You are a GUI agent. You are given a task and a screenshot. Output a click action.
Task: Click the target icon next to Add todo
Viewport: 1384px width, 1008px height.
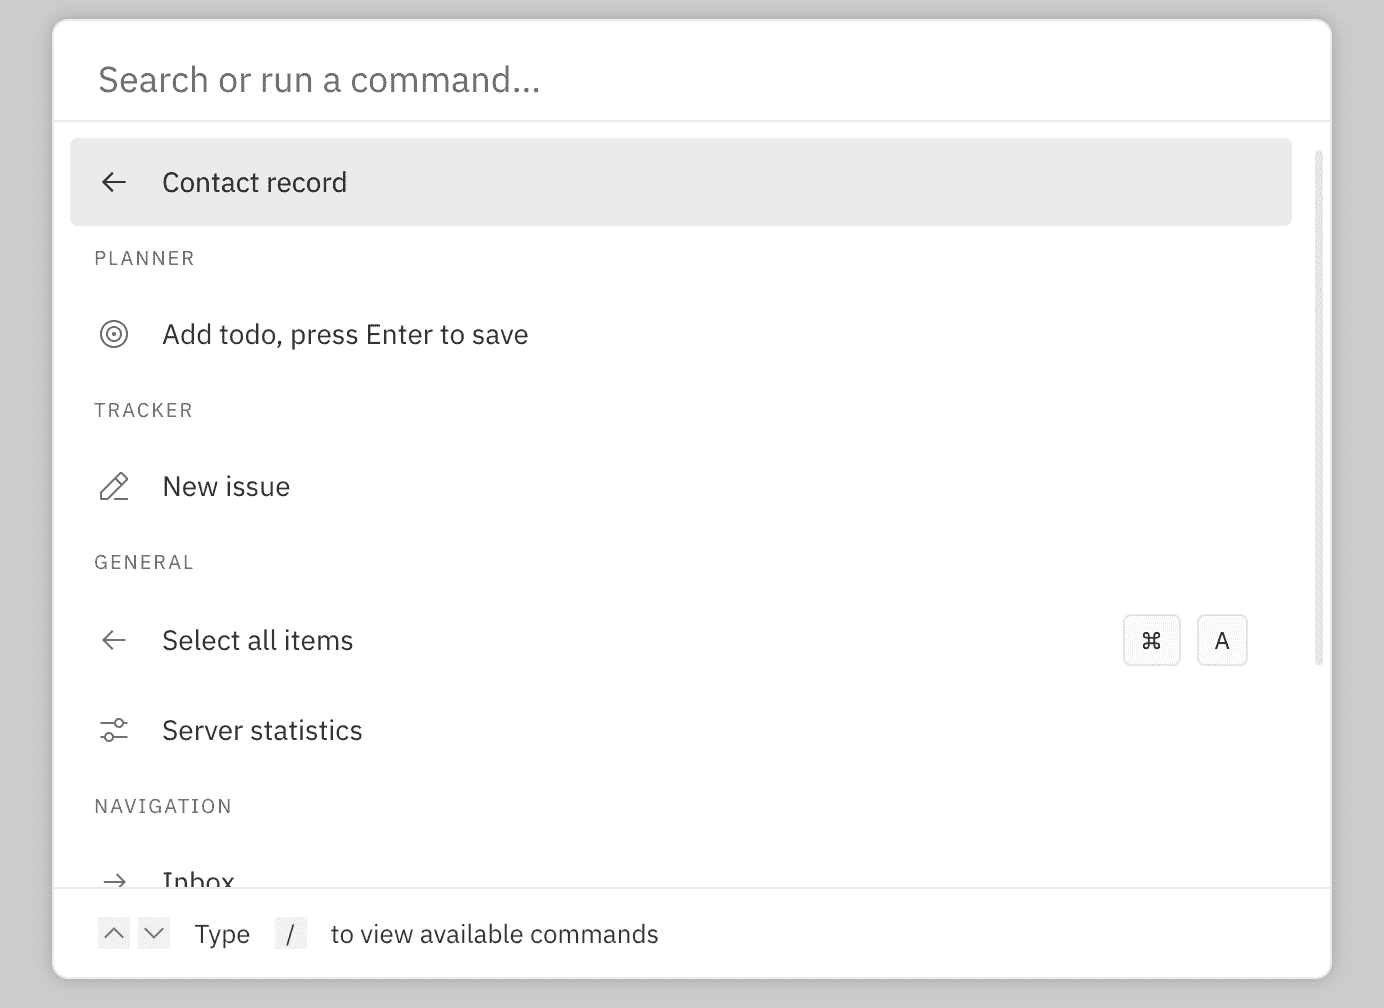114,334
